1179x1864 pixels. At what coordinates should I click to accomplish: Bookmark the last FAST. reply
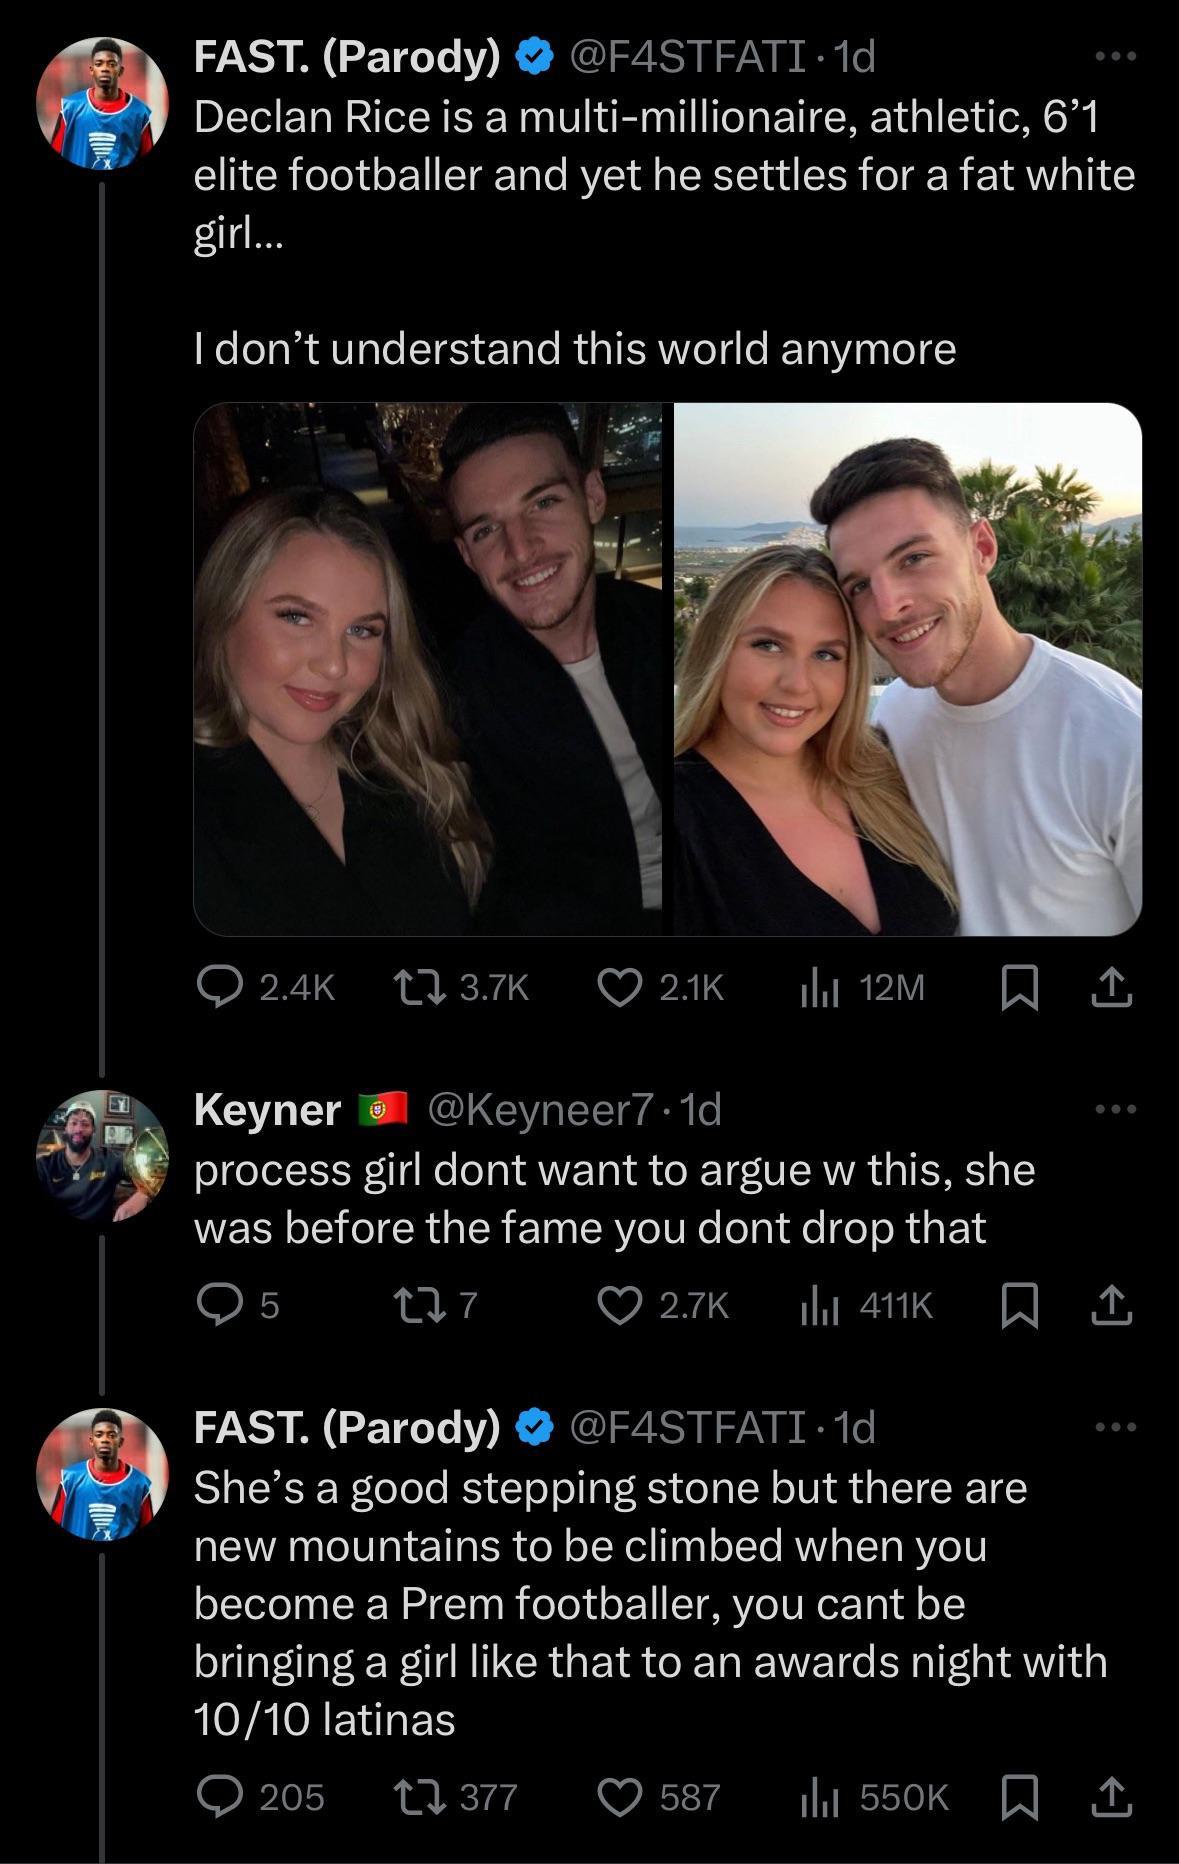pyautogui.click(x=1018, y=1797)
